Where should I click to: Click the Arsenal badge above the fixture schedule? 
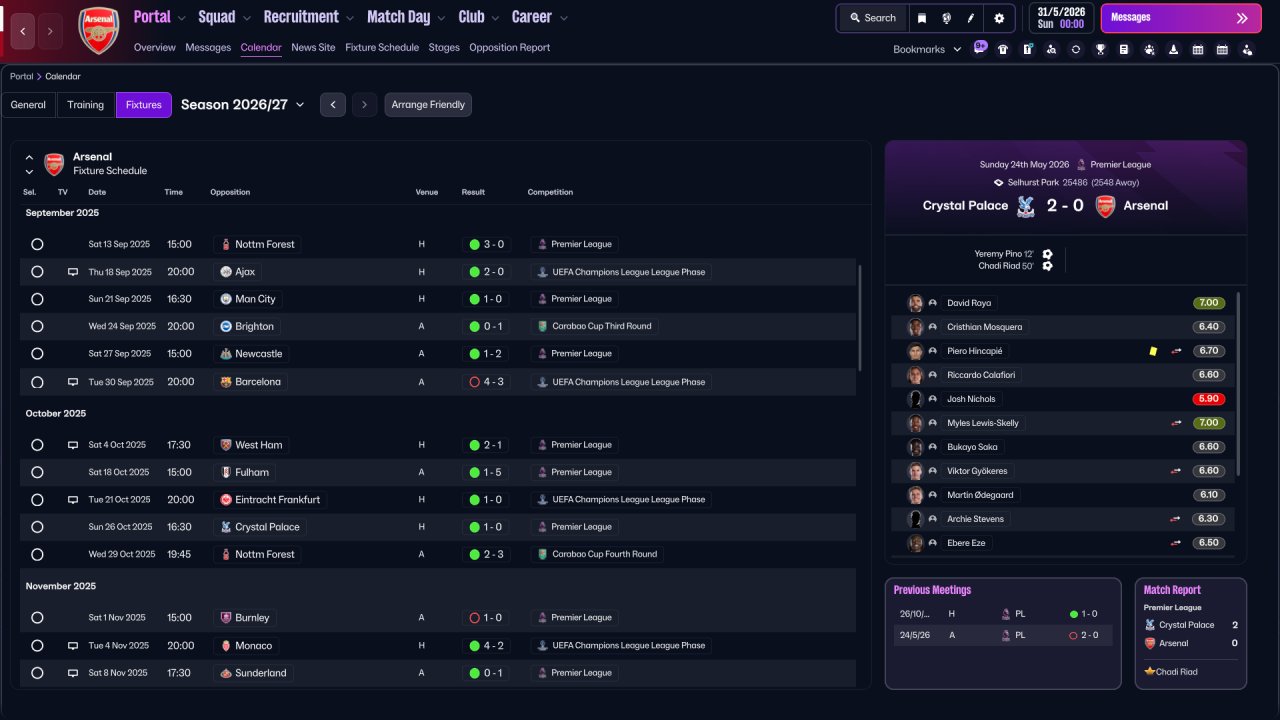(x=54, y=164)
